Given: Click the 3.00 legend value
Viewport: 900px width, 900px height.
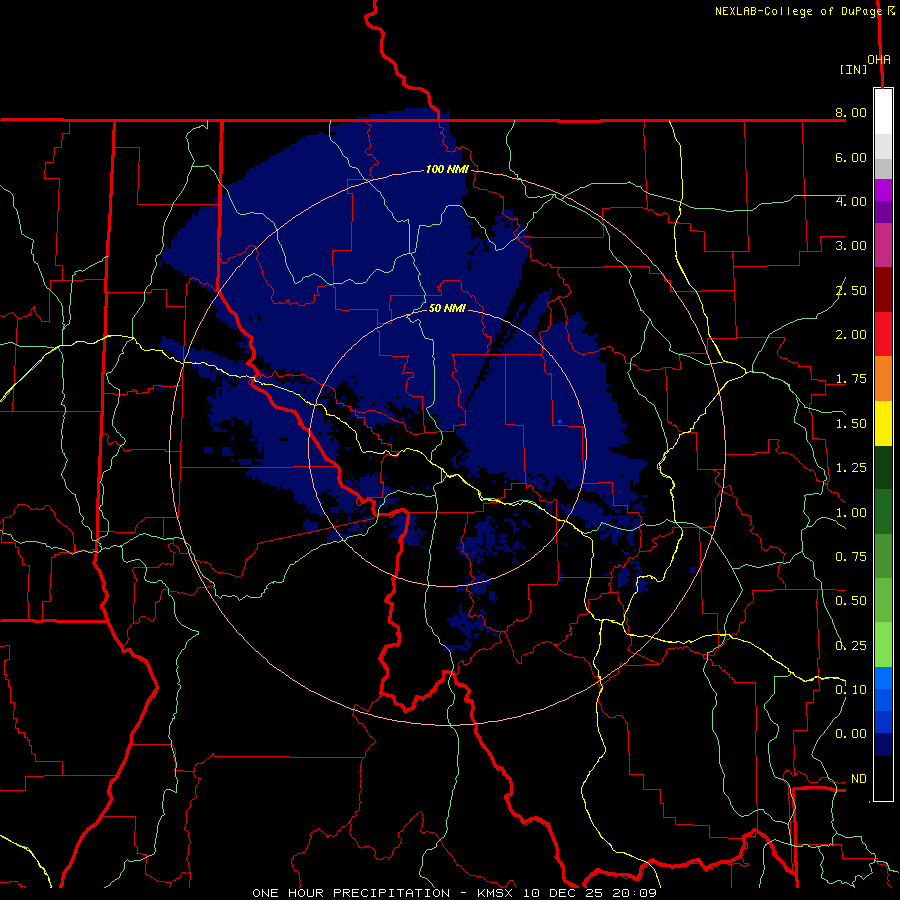Looking at the screenshot, I should 851,246.
